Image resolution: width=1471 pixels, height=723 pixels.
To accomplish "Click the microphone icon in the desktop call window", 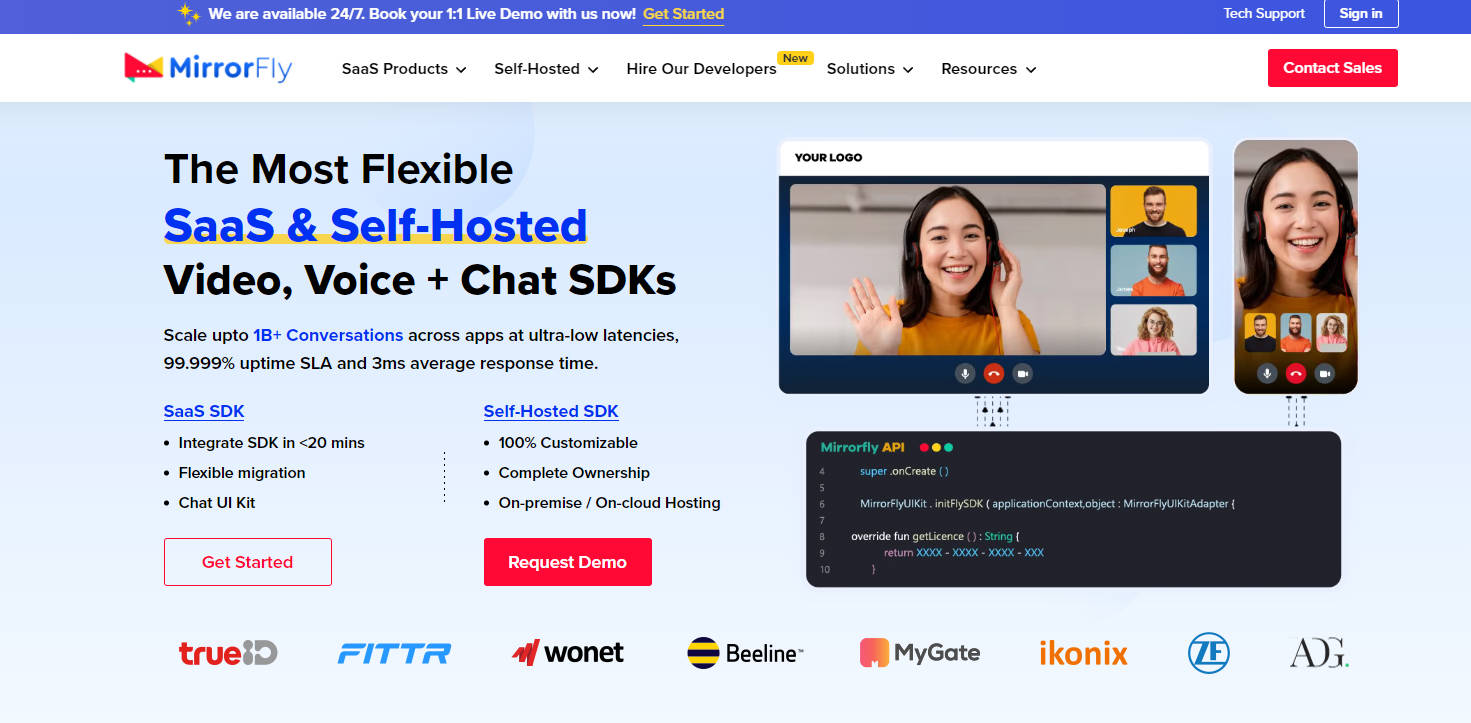I will click(x=965, y=373).
